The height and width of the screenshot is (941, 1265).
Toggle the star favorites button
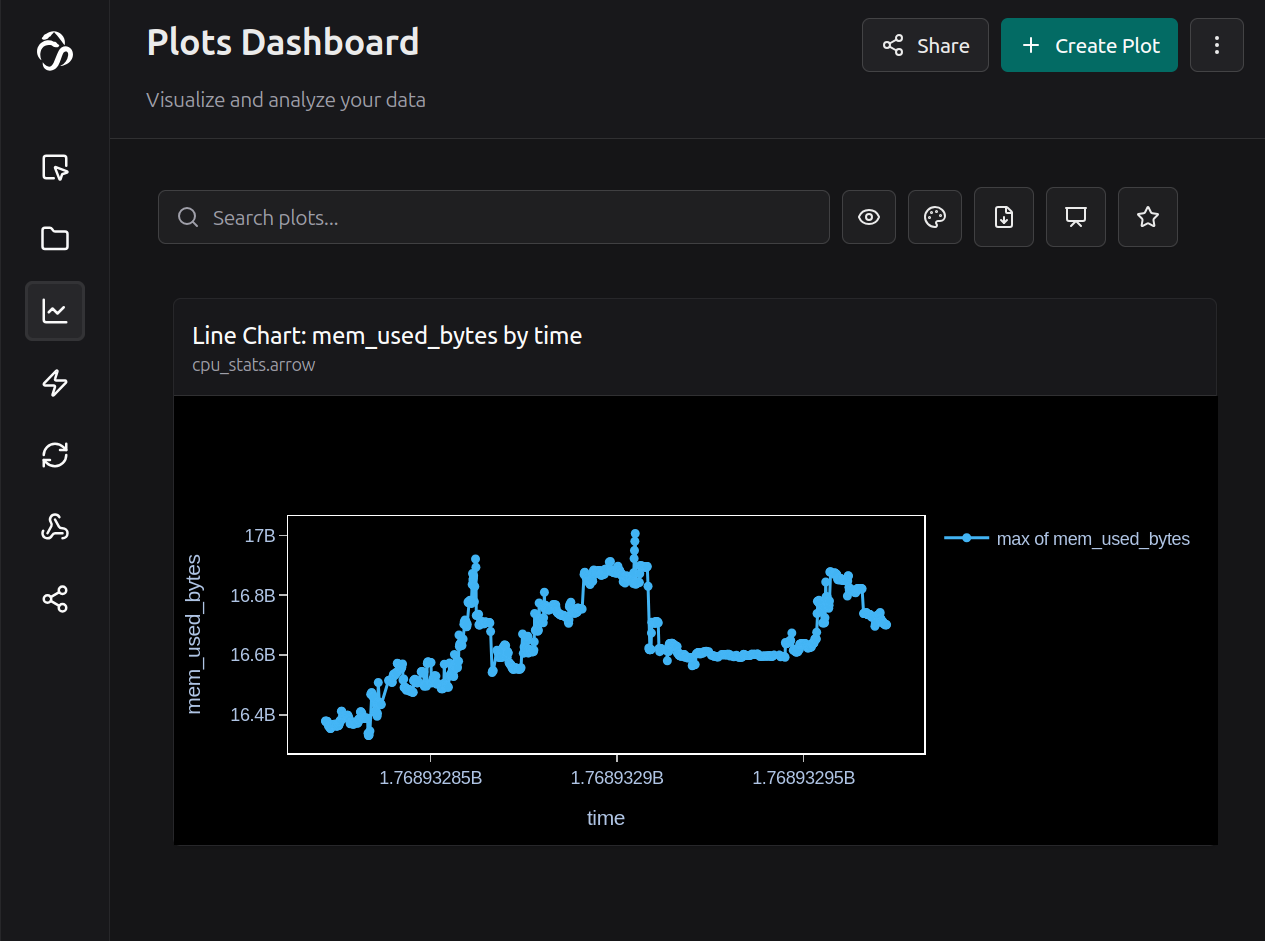pos(1148,217)
